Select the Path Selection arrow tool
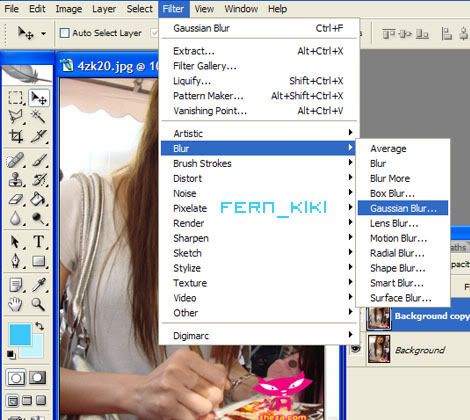Viewport: 470px width, 420px height. pyautogui.click(x=15, y=242)
